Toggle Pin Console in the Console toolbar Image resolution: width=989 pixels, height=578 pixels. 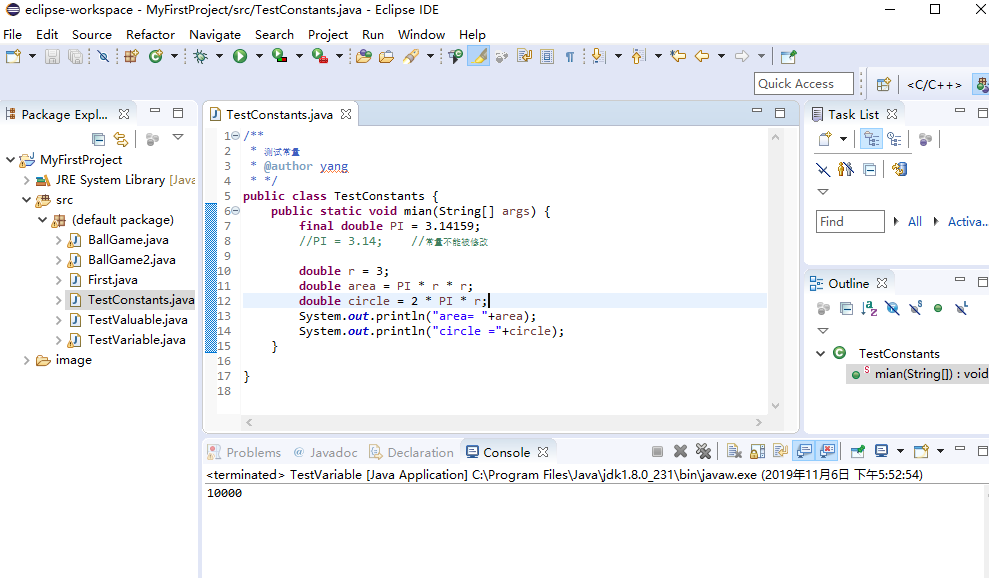858,451
